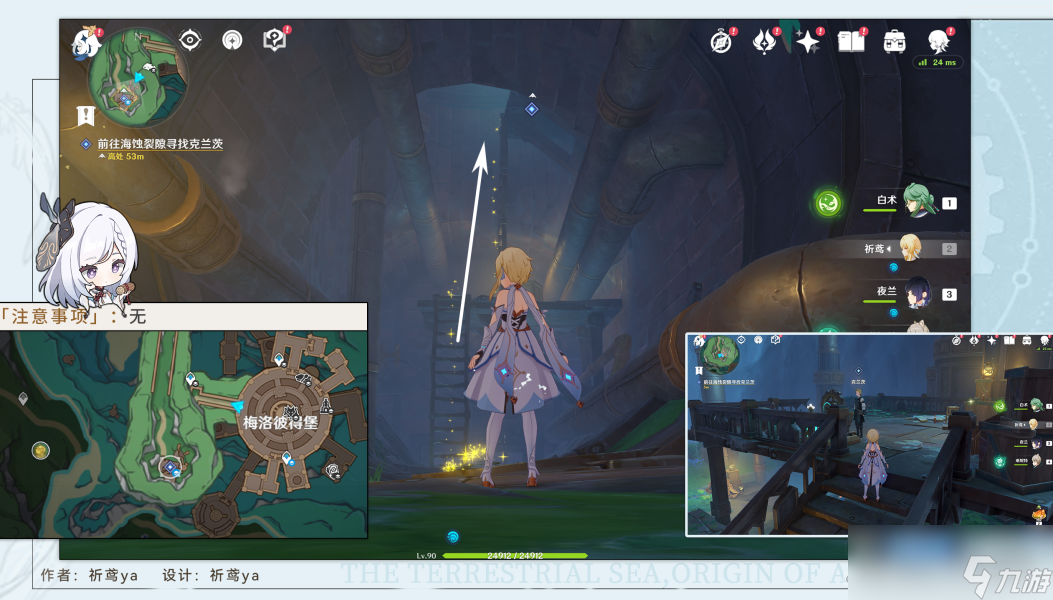Check the 24 ms network indicator
The width and height of the screenshot is (1053, 600).
(937, 62)
